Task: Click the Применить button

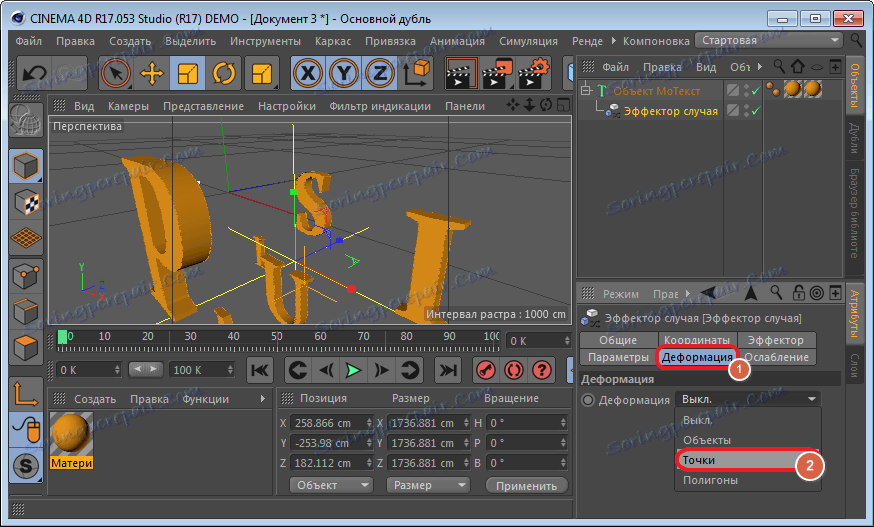Action: [x=526, y=485]
